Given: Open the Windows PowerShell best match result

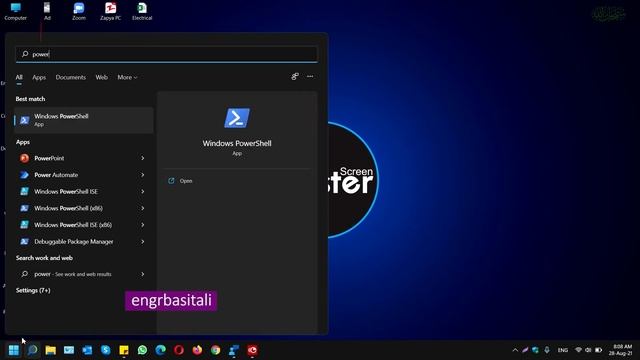Looking at the screenshot, I should click(84, 120).
